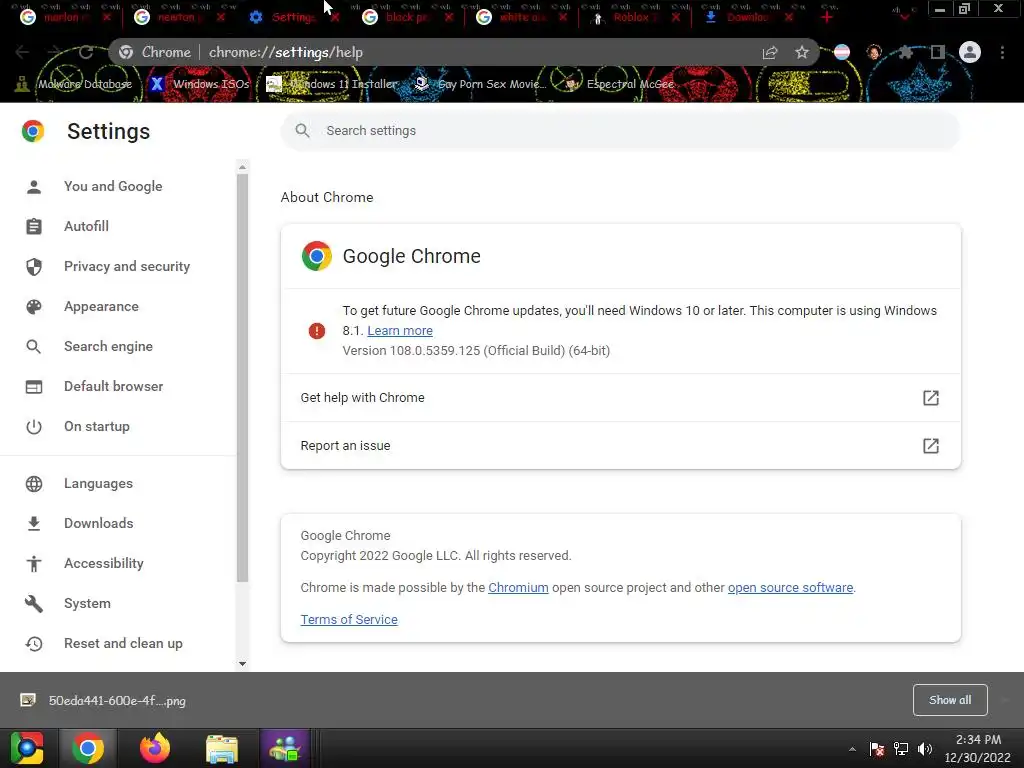Switch to the white tab
Screen dimensions: 1024x768
coord(520,17)
